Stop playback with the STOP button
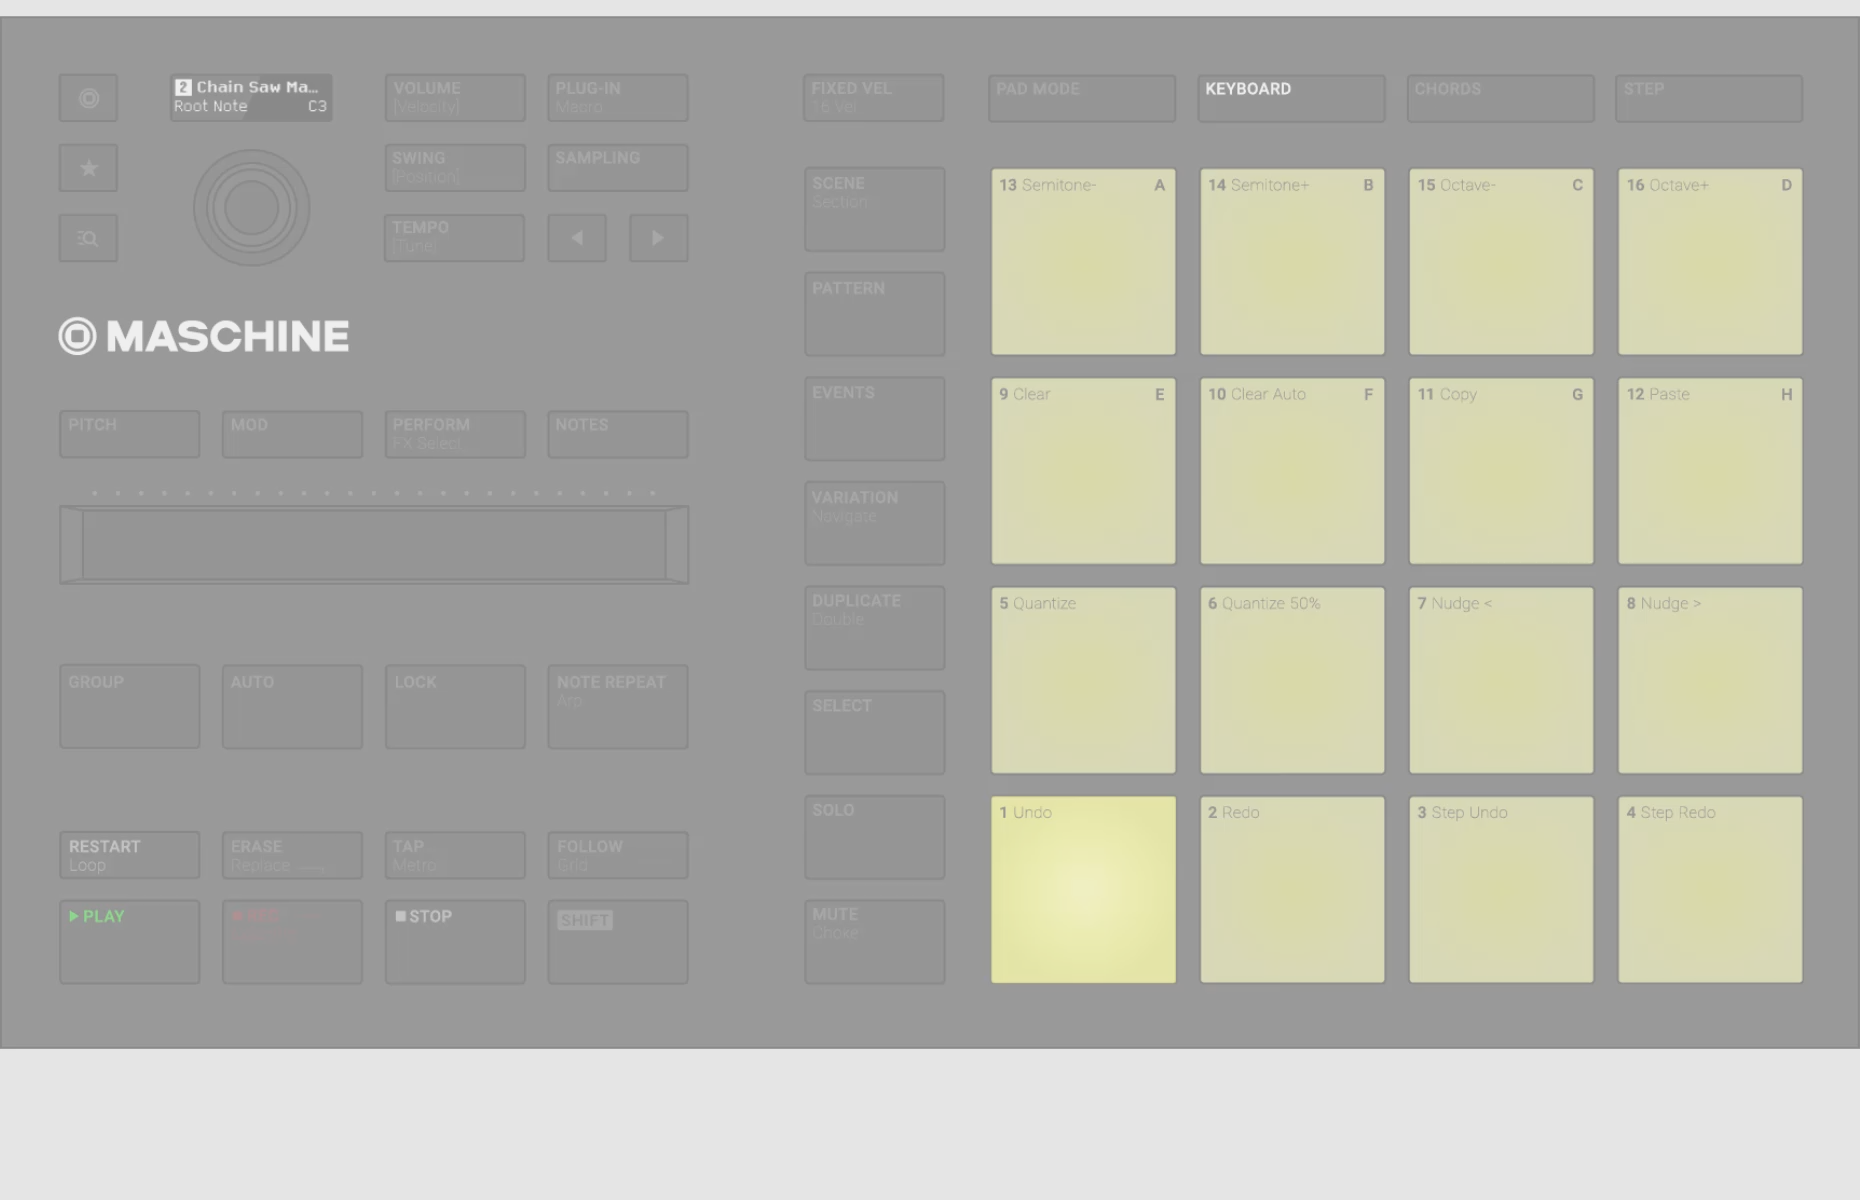Screen dimensions: 1860x1200 (x=455, y=942)
